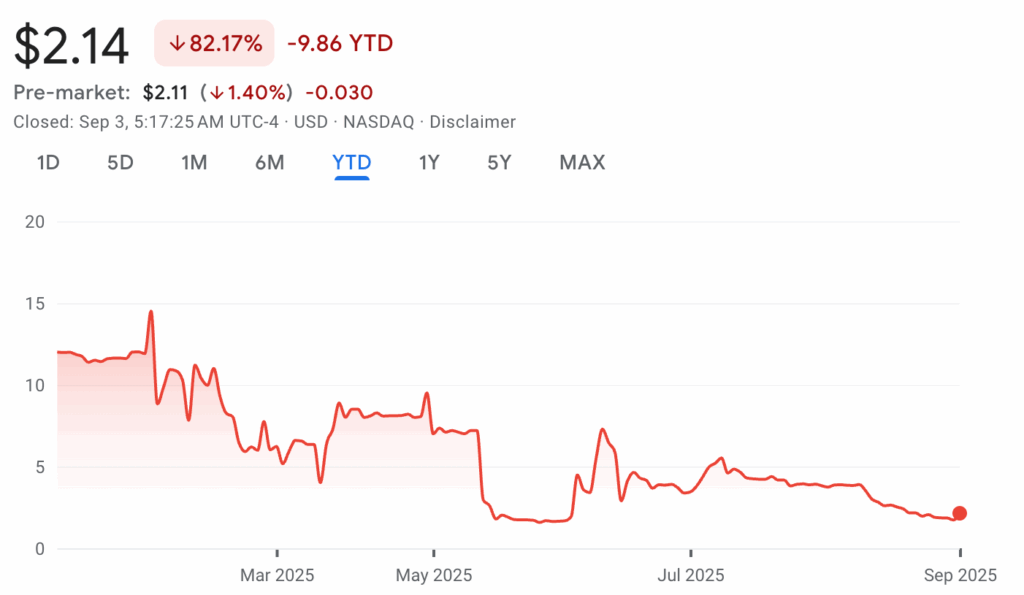Switch to the 5D chart range
1024x595 pixels.
point(120,162)
